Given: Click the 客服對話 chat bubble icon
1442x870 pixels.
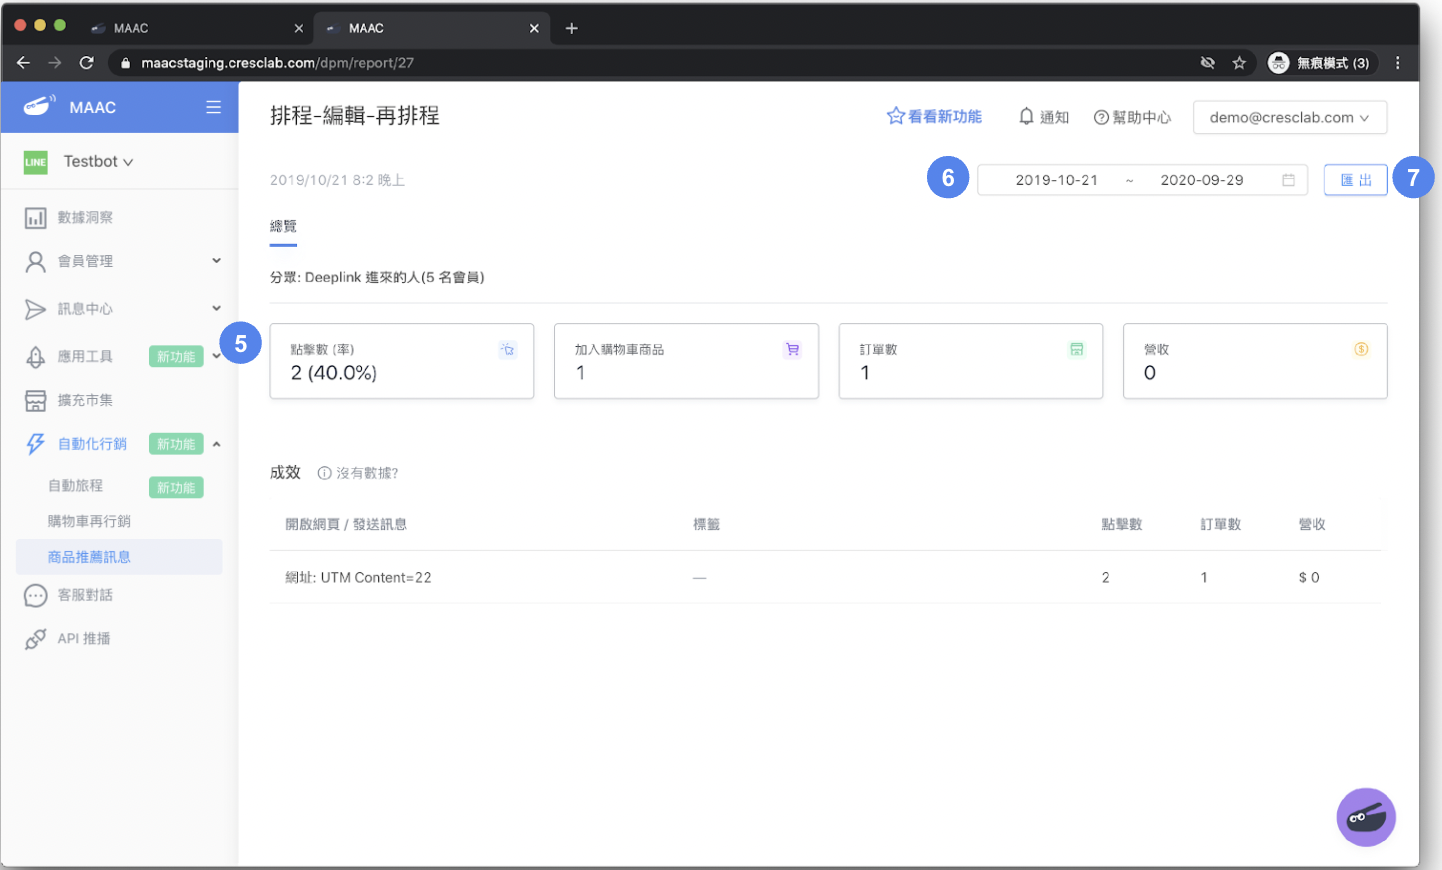Looking at the screenshot, I should pyautogui.click(x=36, y=596).
